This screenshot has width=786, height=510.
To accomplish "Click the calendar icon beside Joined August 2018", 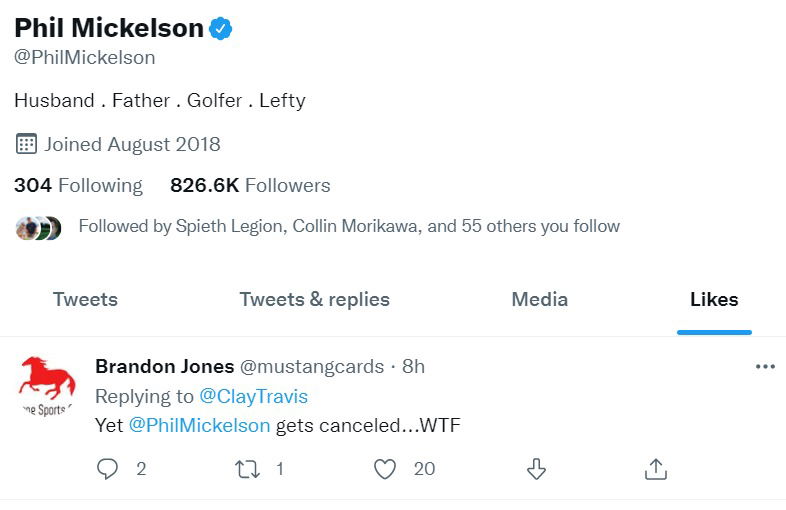I will (x=26, y=144).
